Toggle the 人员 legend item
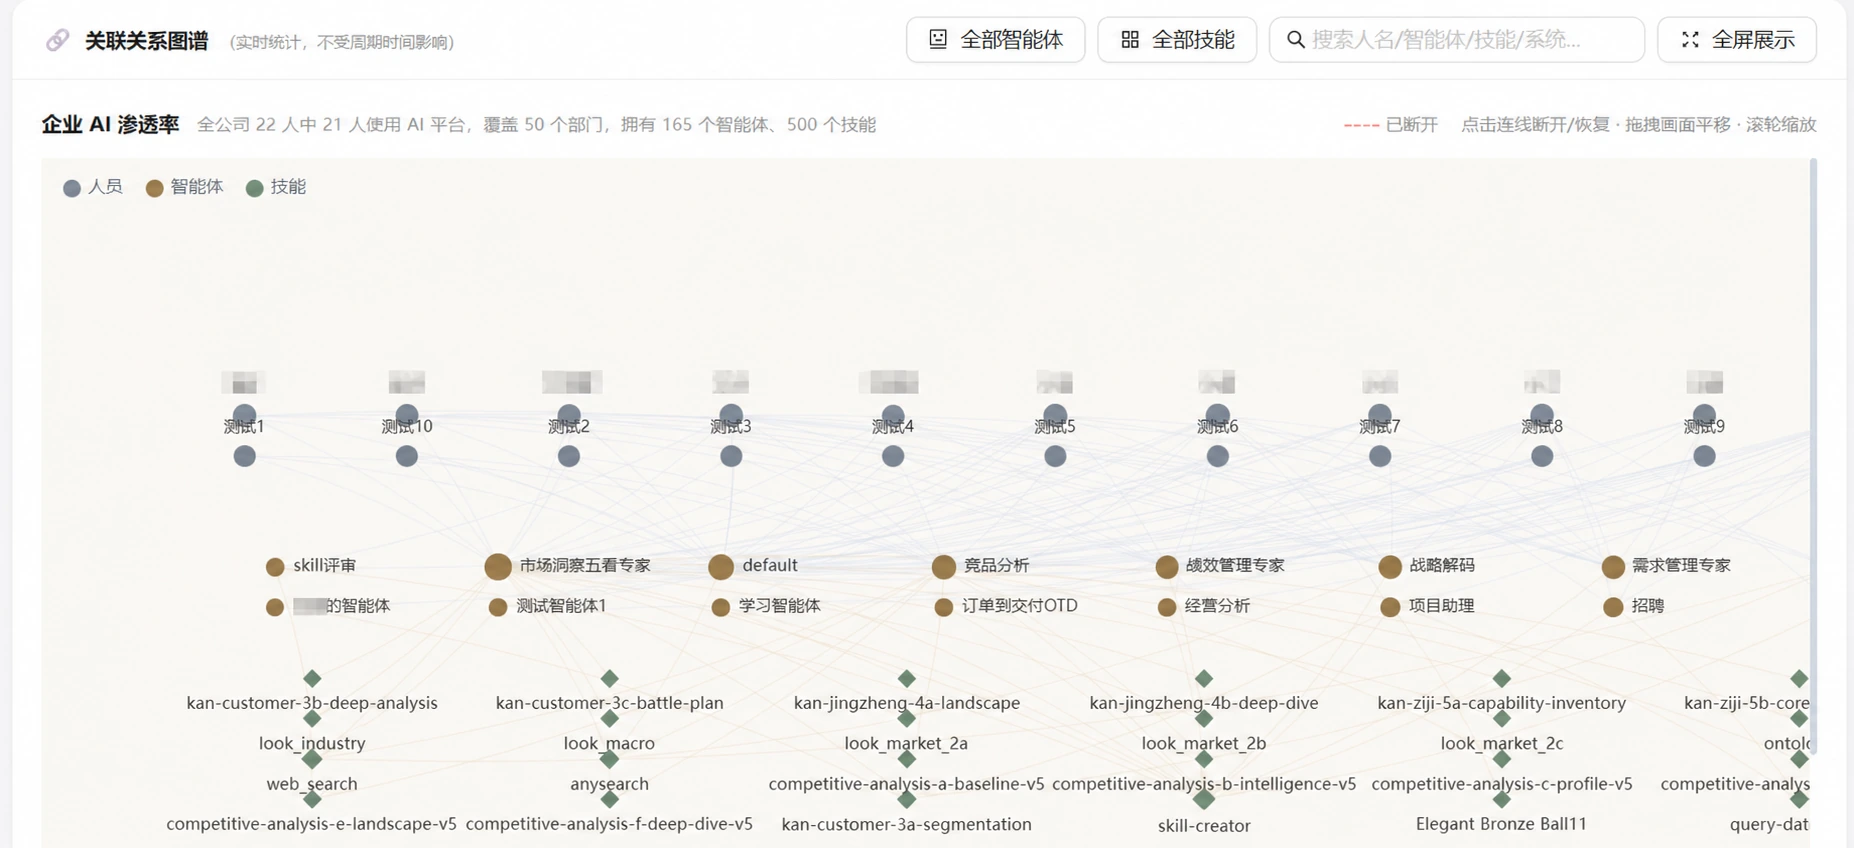Image resolution: width=1854 pixels, height=848 pixels. [x=93, y=187]
